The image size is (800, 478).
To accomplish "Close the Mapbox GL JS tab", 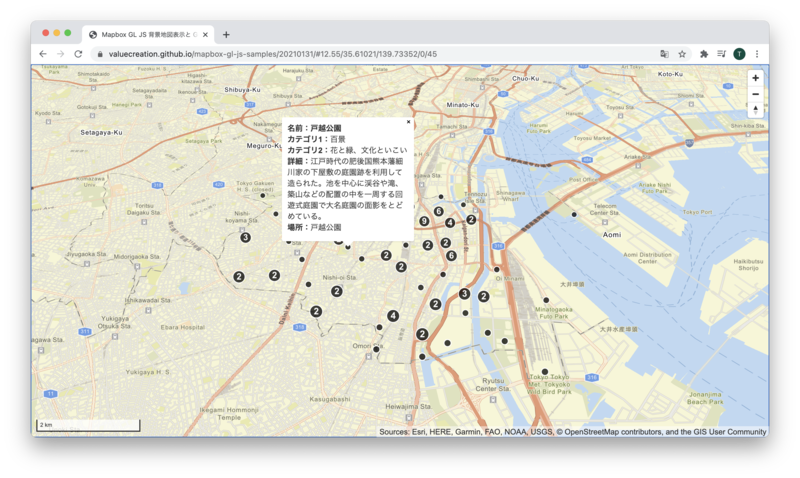I will pos(205,35).
